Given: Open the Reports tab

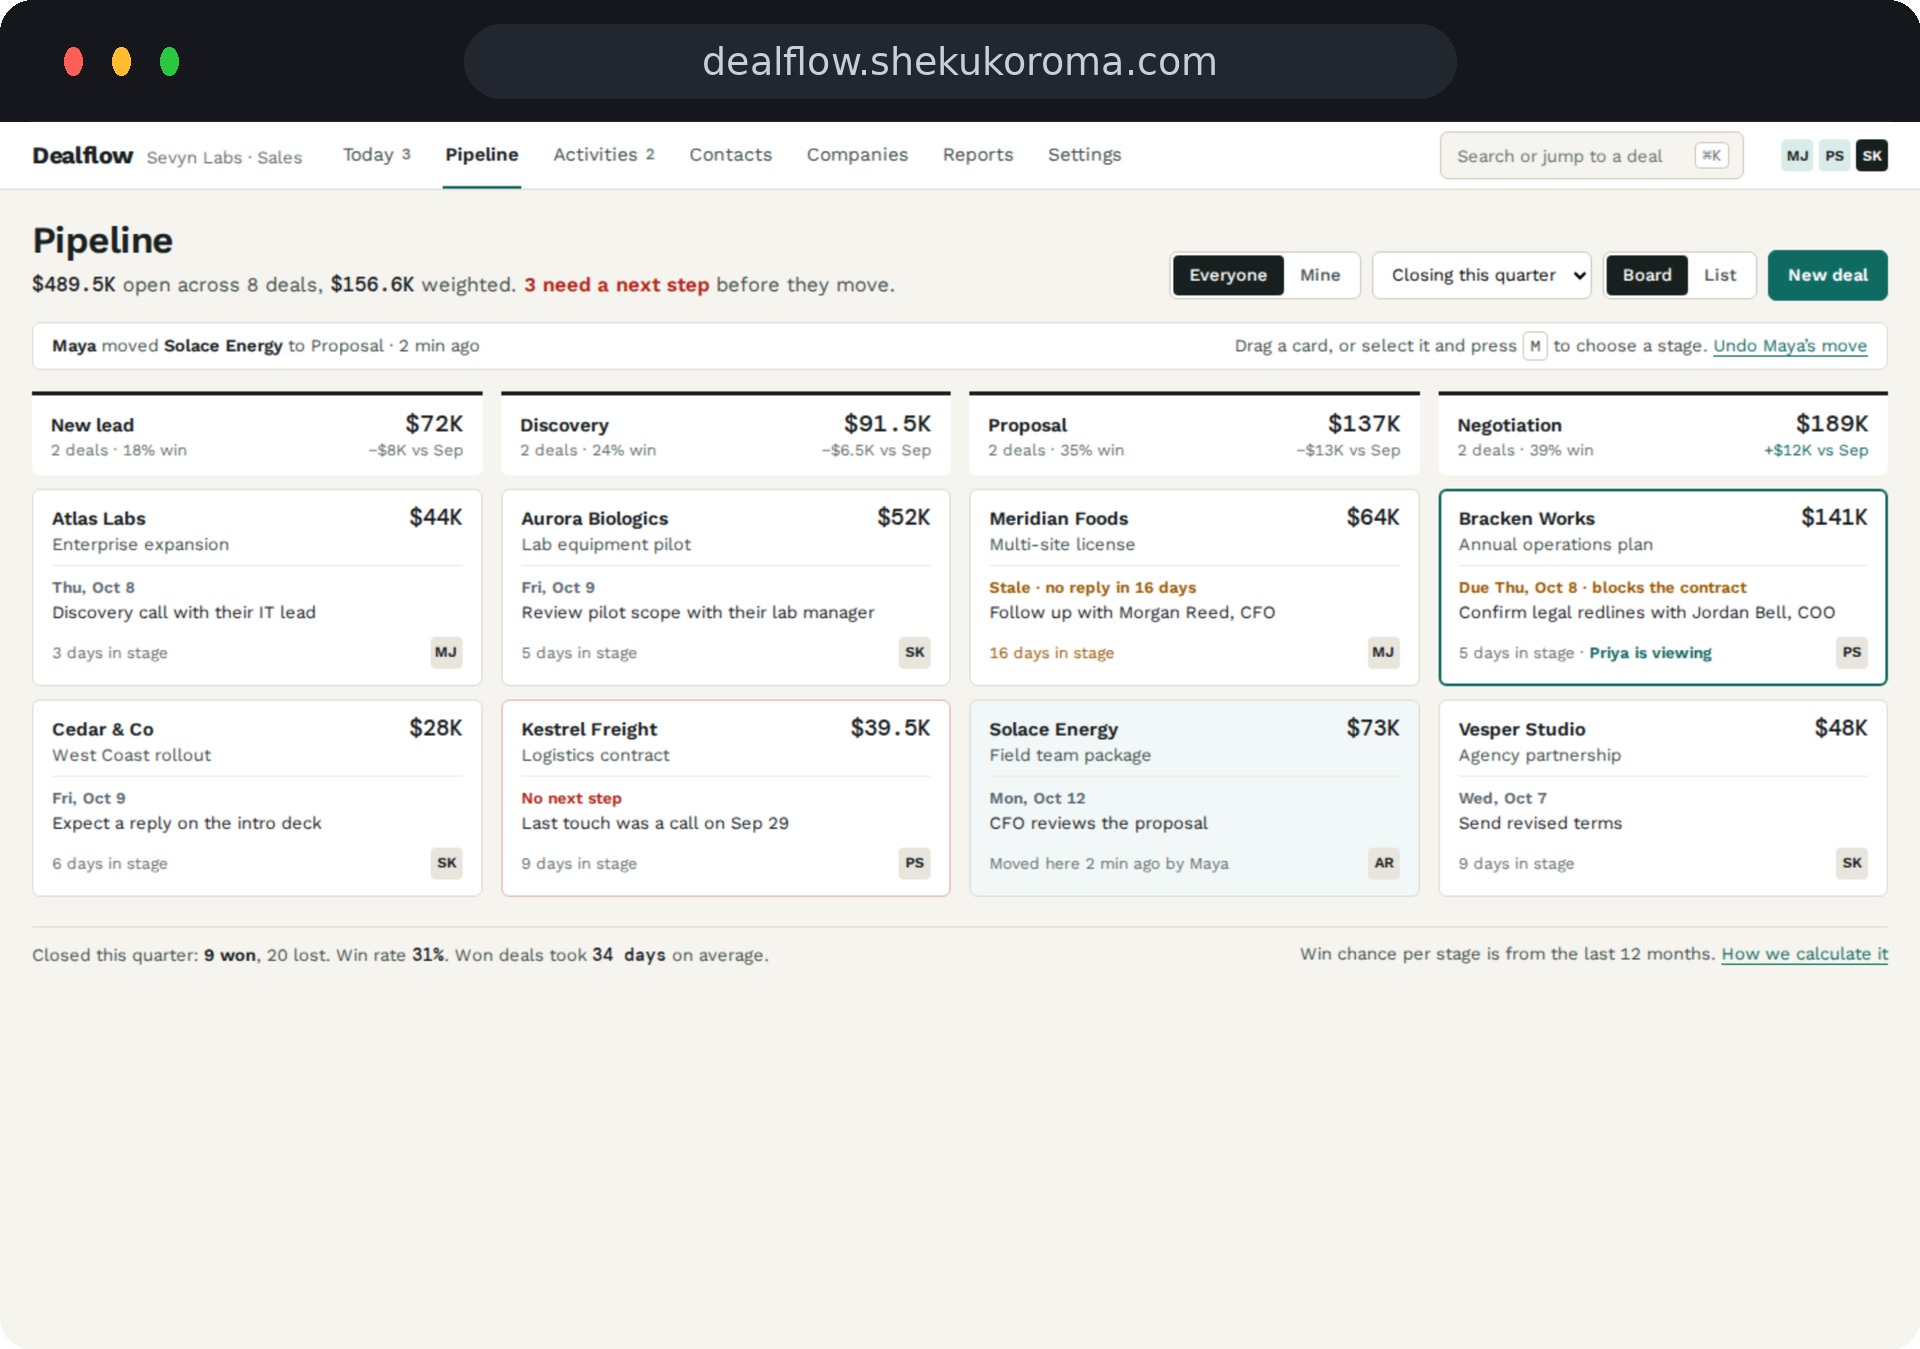Looking at the screenshot, I should pos(978,155).
